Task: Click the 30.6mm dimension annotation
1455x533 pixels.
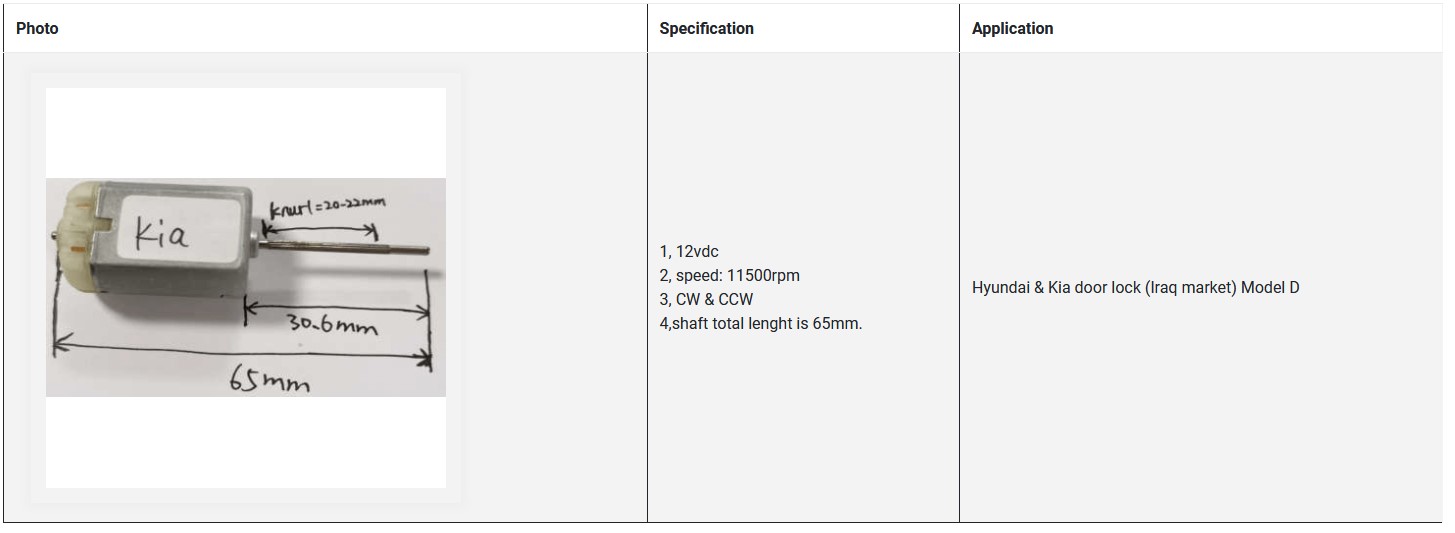Action: 334,324
